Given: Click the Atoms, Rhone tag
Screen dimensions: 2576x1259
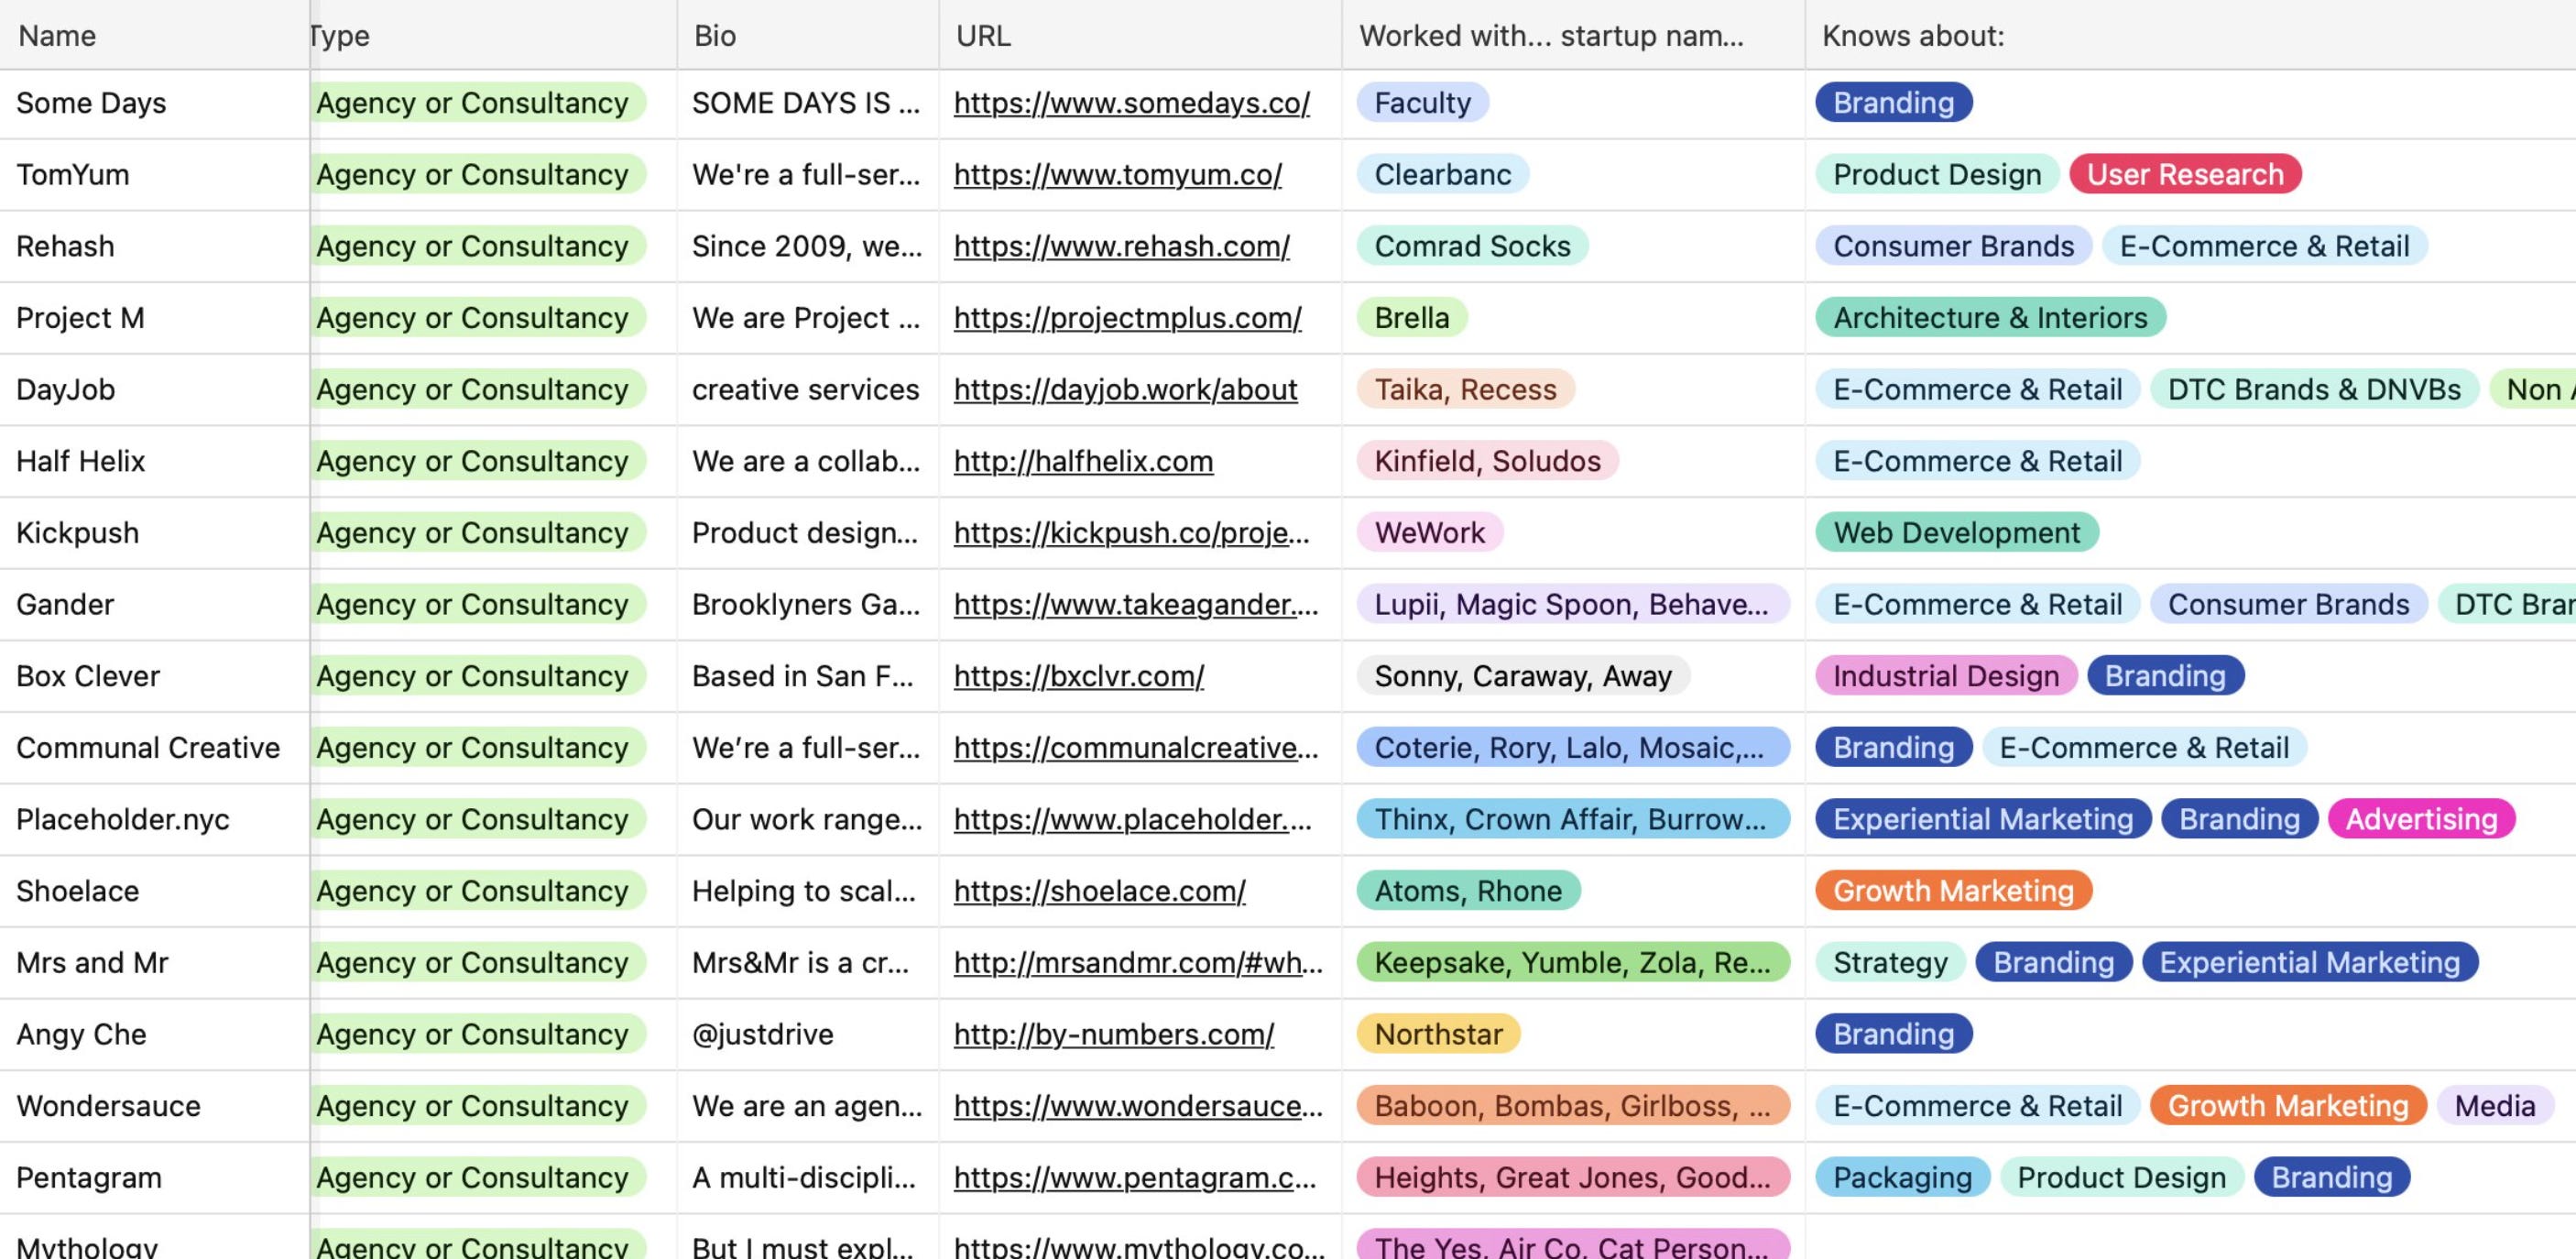Looking at the screenshot, I should click(x=1468, y=891).
